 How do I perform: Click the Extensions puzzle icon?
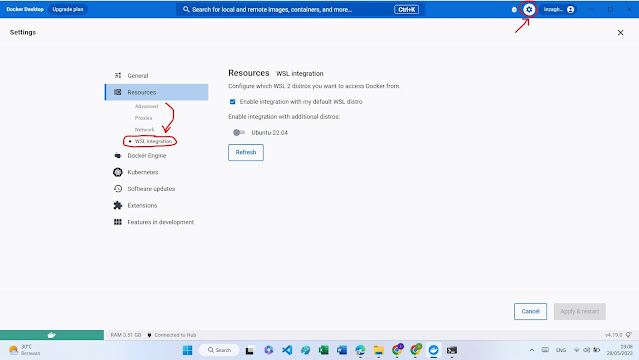[118, 205]
